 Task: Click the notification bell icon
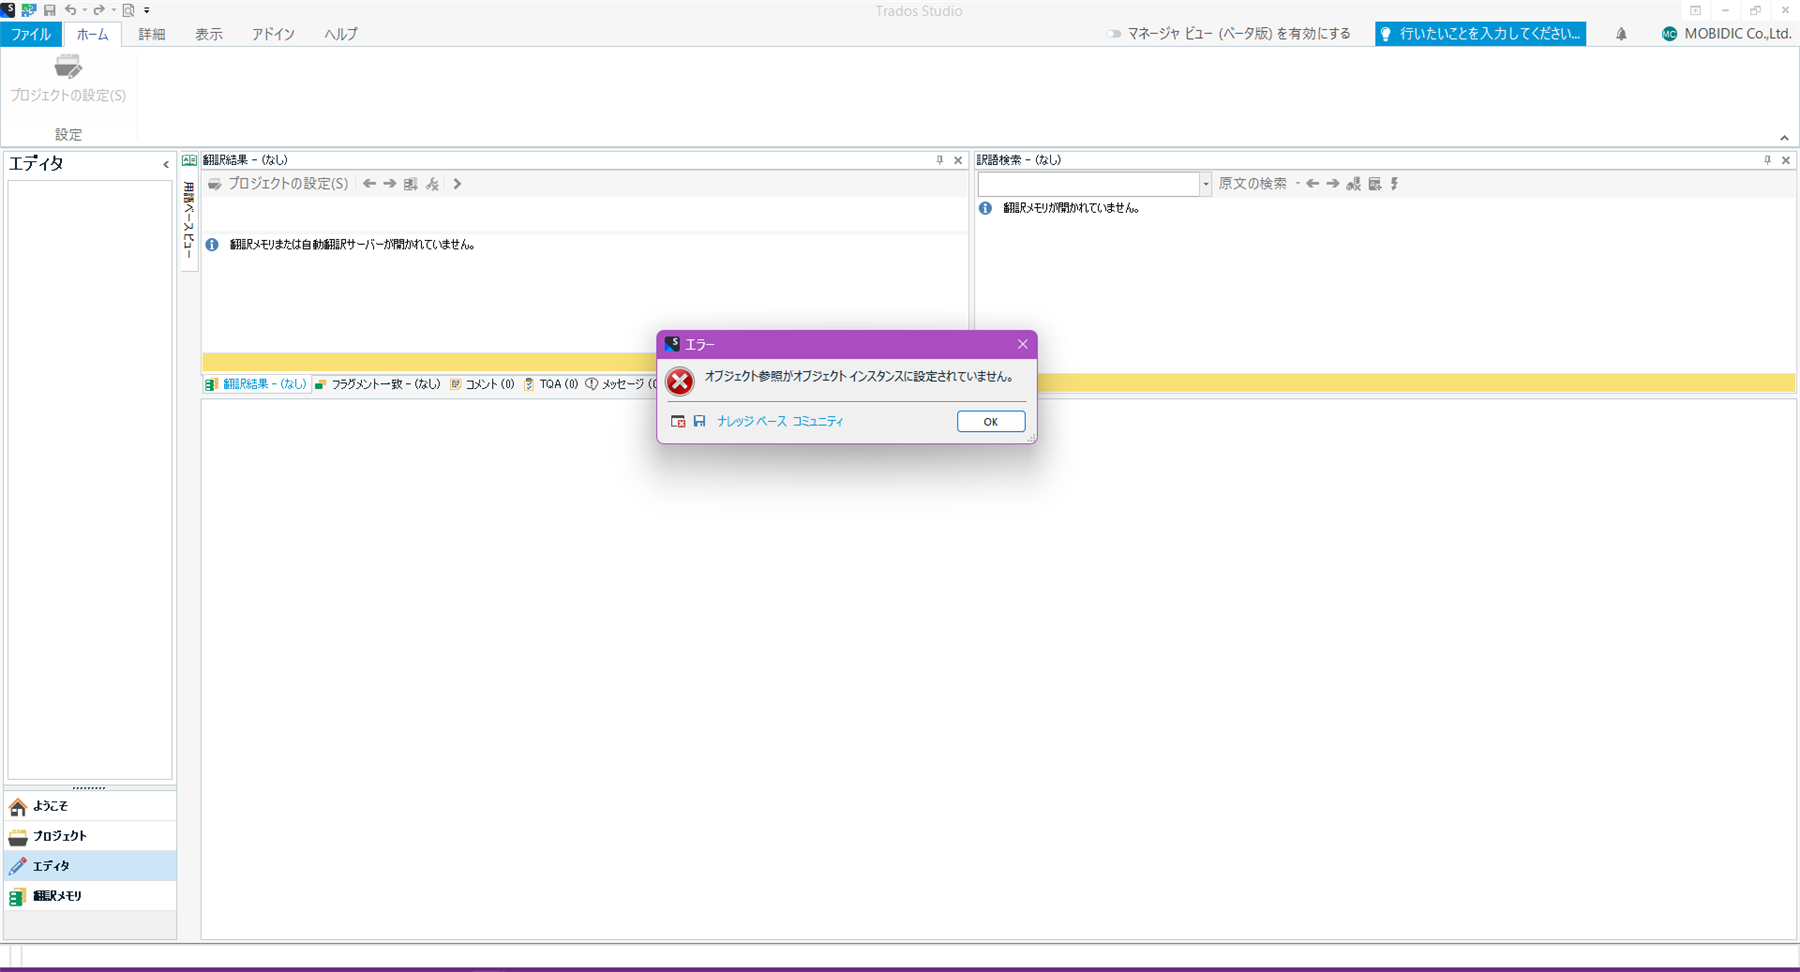pyautogui.click(x=1621, y=34)
